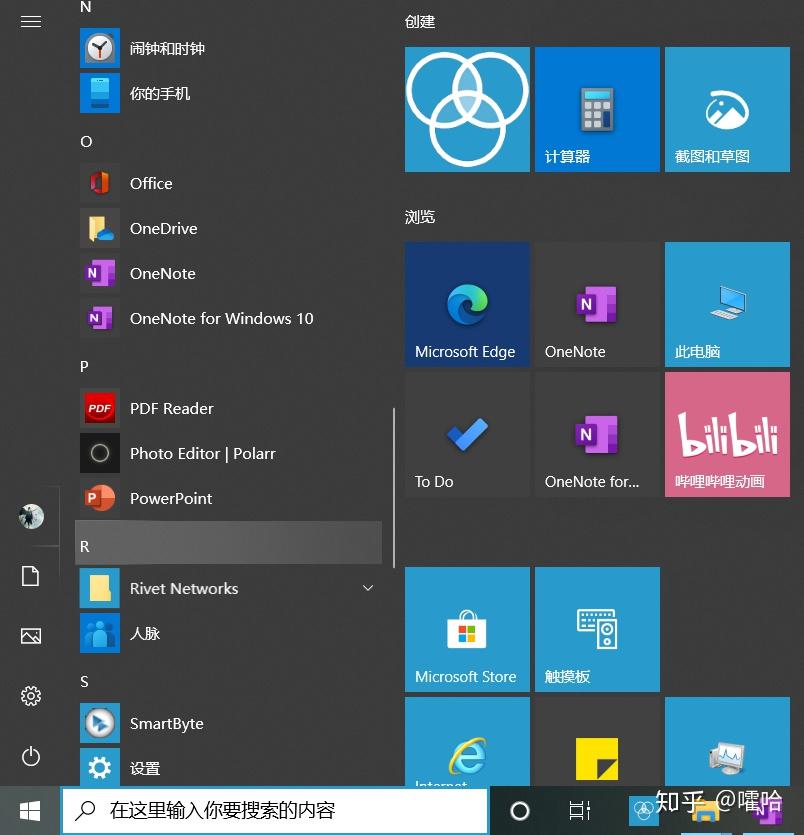The height and width of the screenshot is (835, 804).
Task: Open the Snip & Sketch tile (截图和草图)
Action: coord(727,109)
